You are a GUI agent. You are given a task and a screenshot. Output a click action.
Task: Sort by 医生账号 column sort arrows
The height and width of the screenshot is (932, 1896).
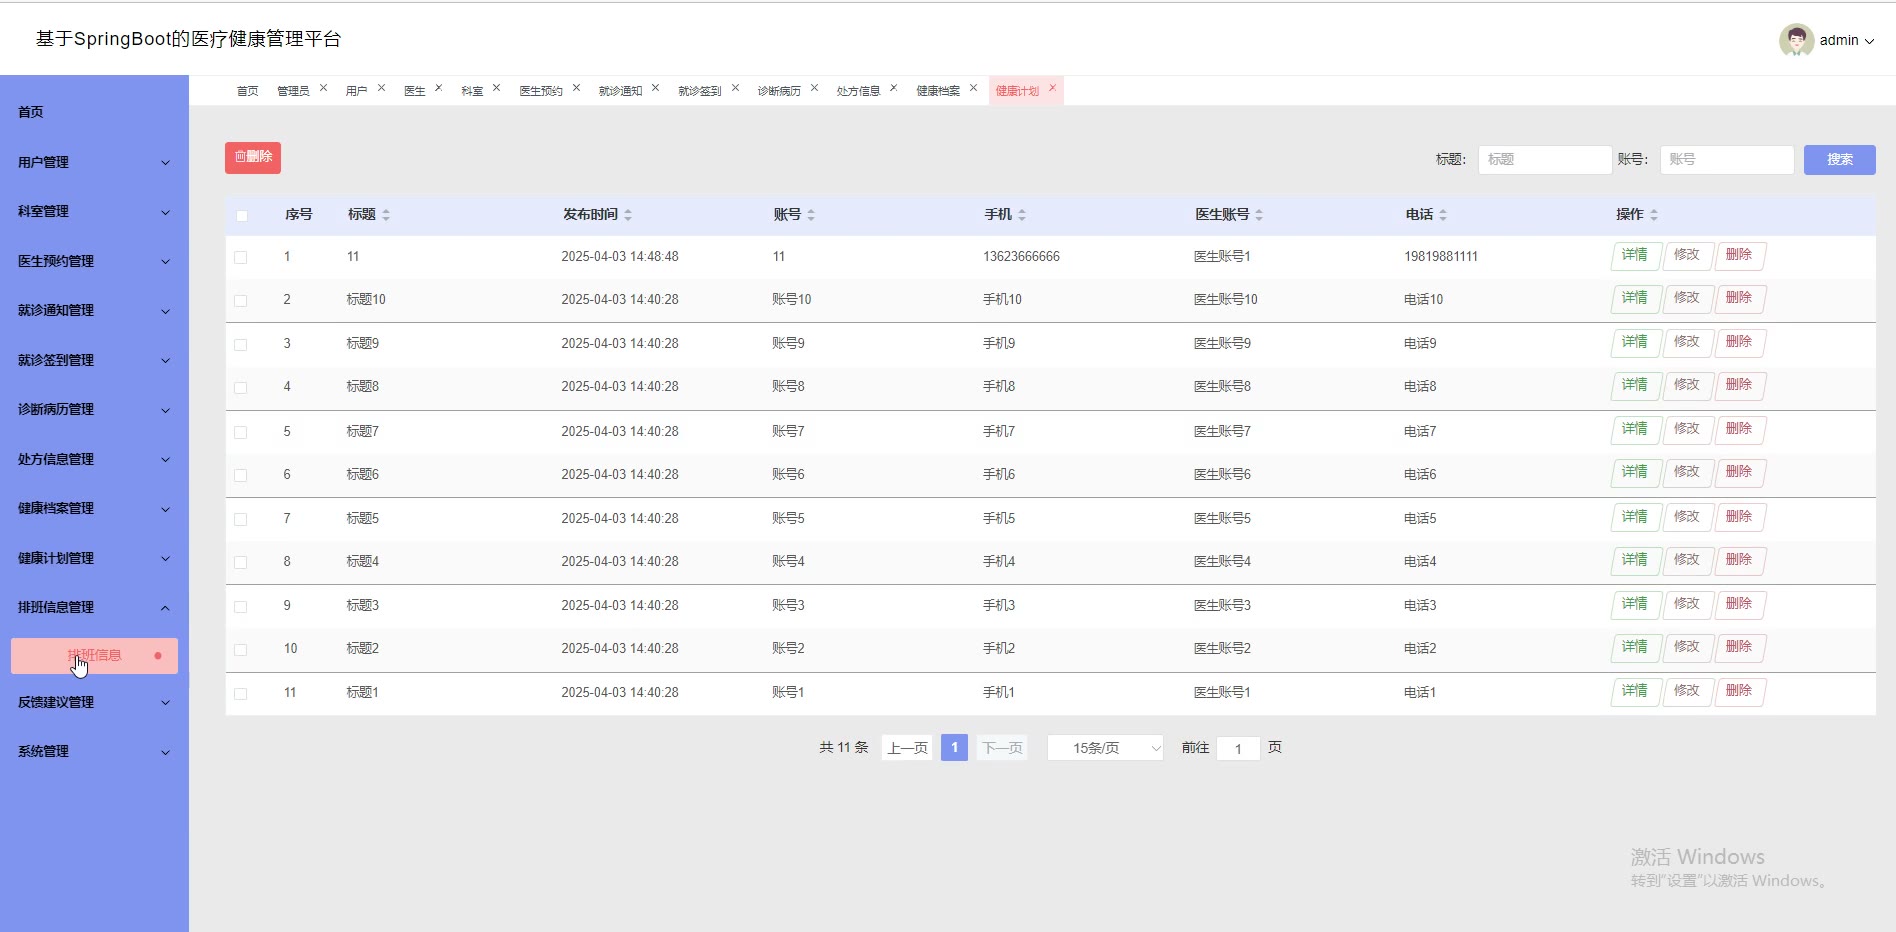1259,215
